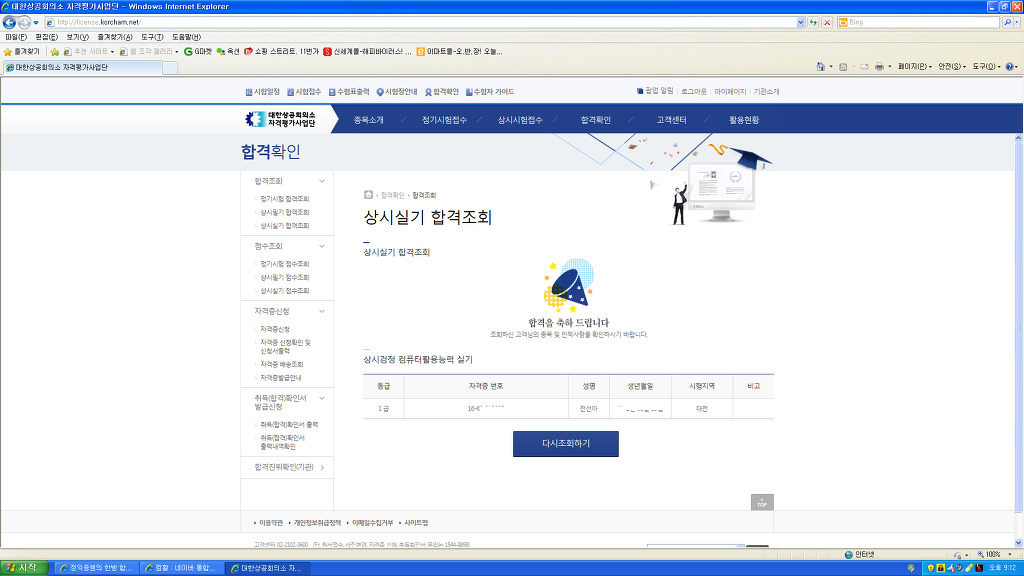Select the 정기시험접수 navigation tab
The image size is (1024, 576).
coord(444,120)
